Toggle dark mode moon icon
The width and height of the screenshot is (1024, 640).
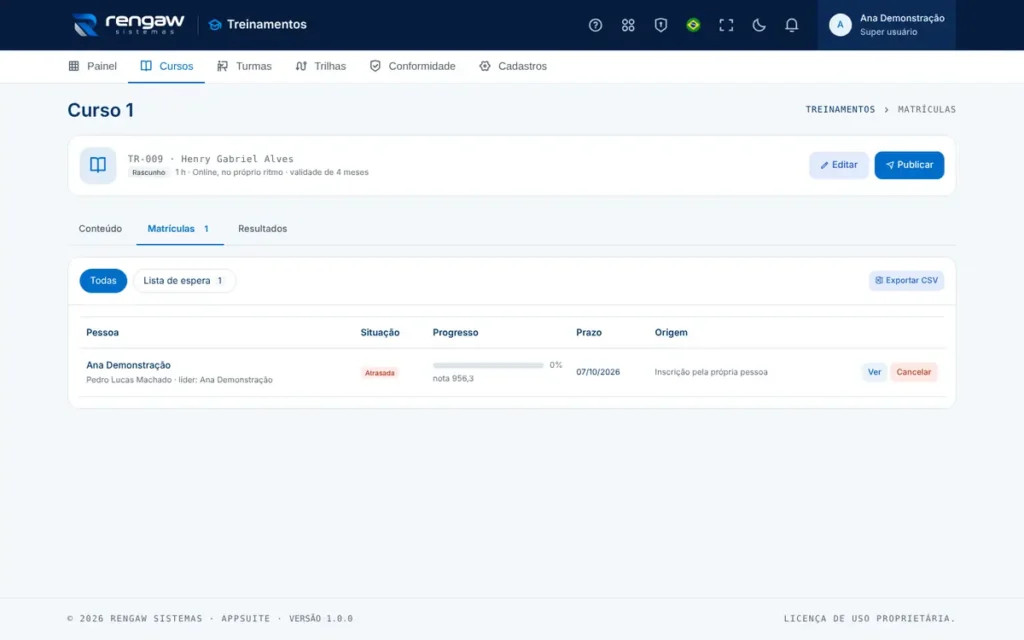[x=758, y=25]
